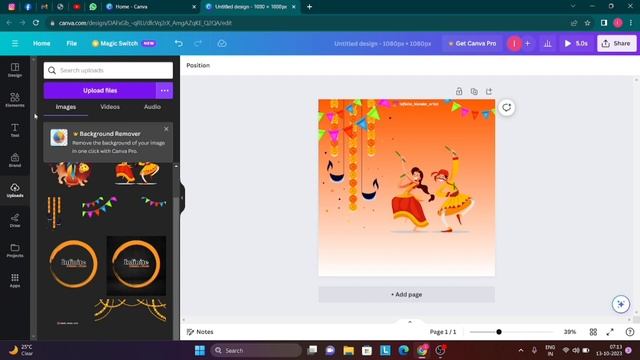The image size is (640, 360).
Task: Click the browser address bar URL
Action: click(x=145, y=23)
